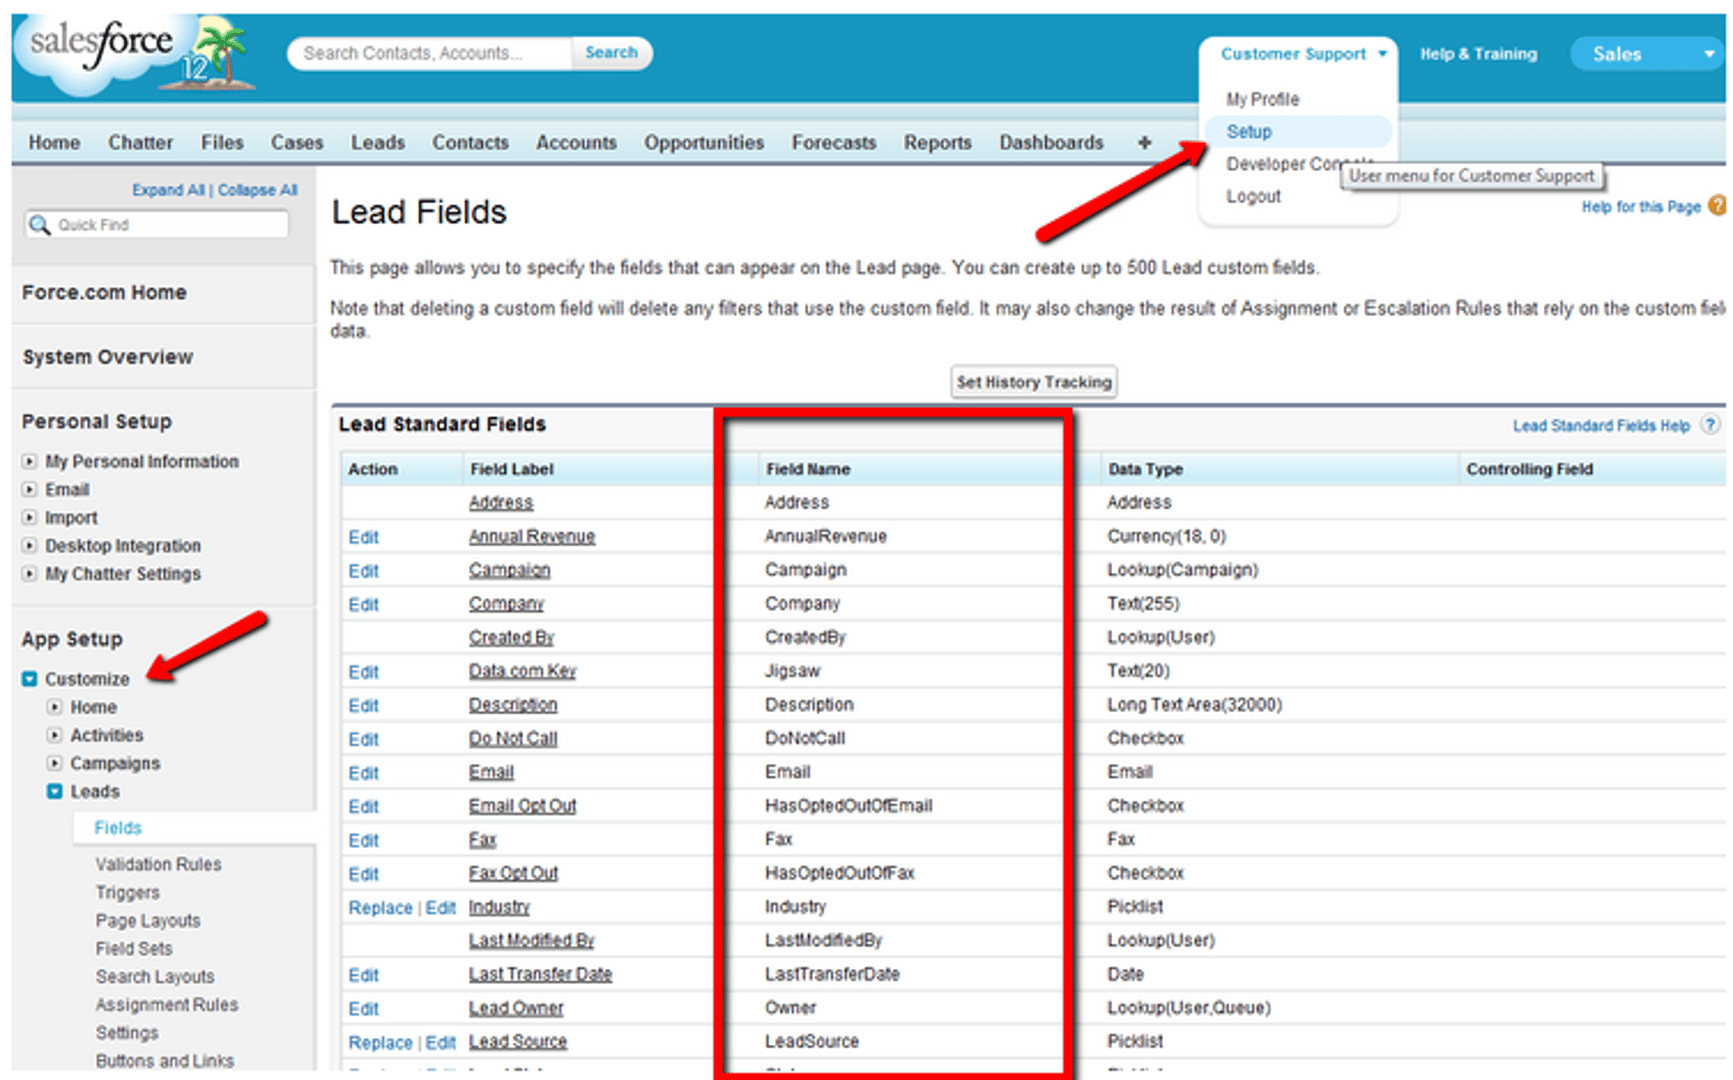Select My Profile in user menu
The width and height of the screenshot is (1733, 1080).
click(1262, 99)
